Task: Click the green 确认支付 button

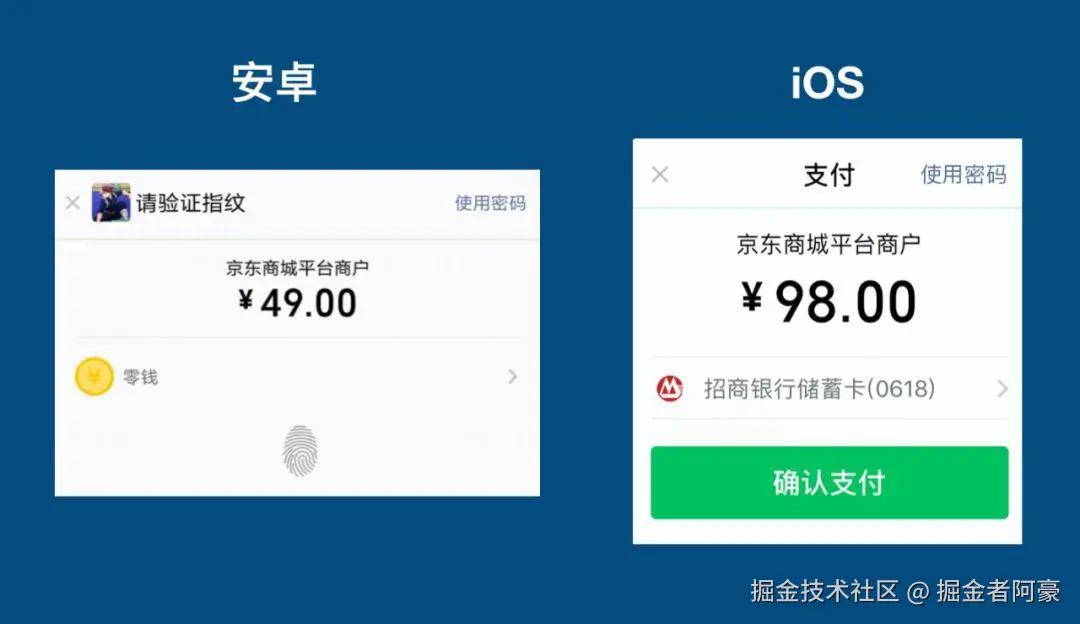Action: (x=829, y=483)
